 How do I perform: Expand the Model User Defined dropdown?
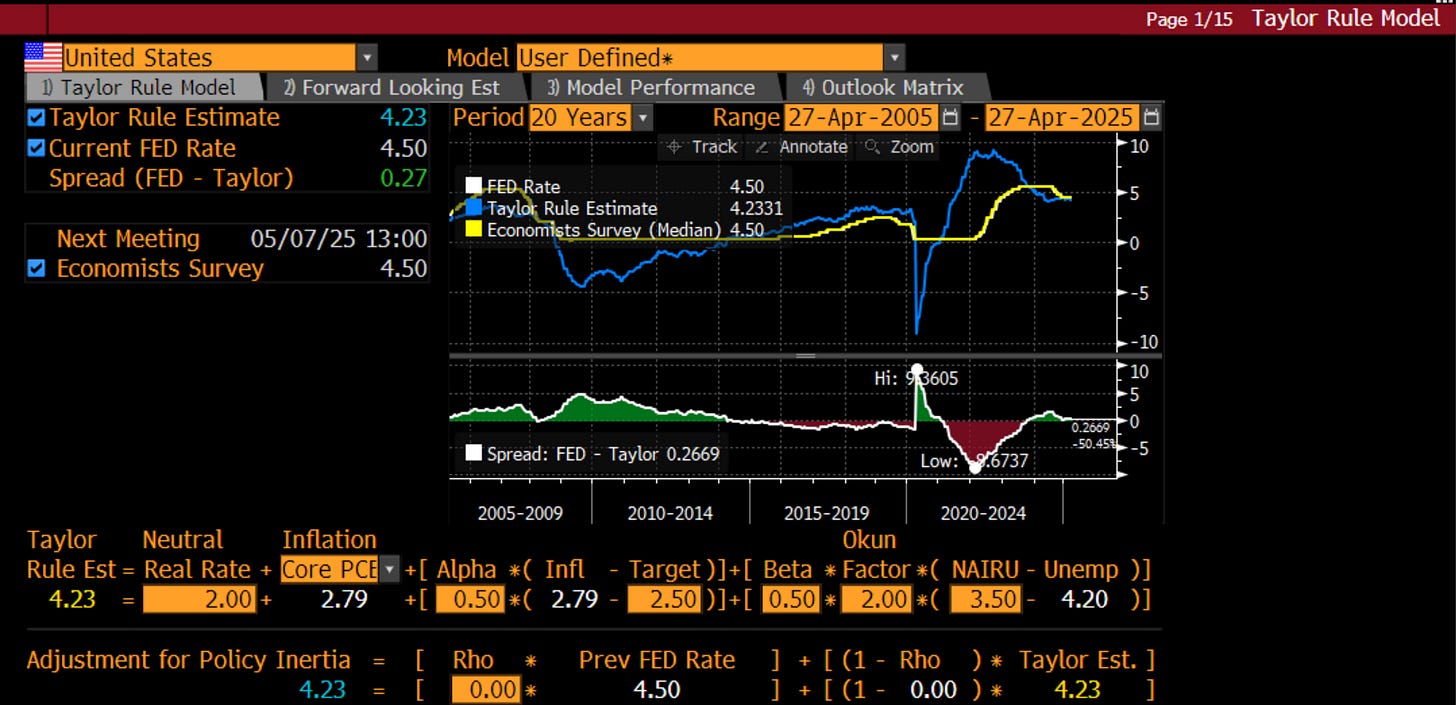(895, 58)
